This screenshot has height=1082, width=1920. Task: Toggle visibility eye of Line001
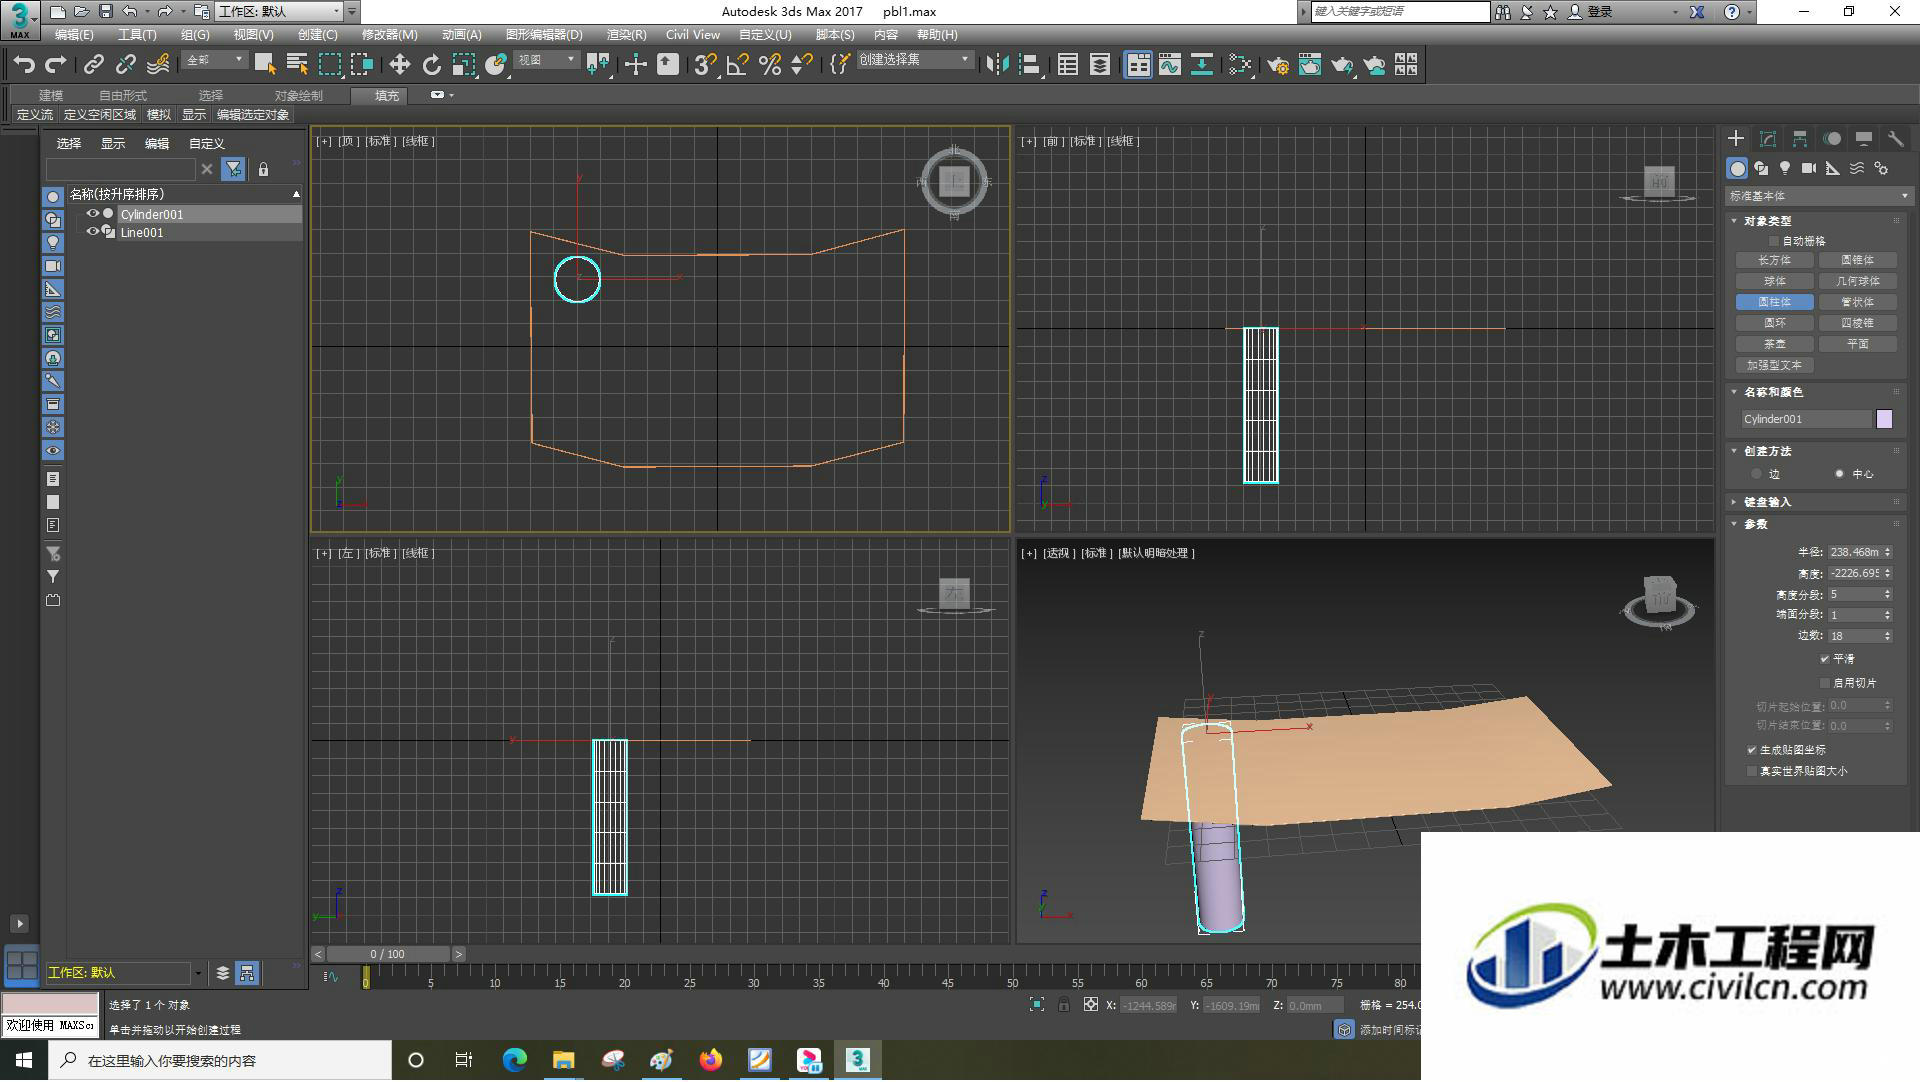(92, 232)
